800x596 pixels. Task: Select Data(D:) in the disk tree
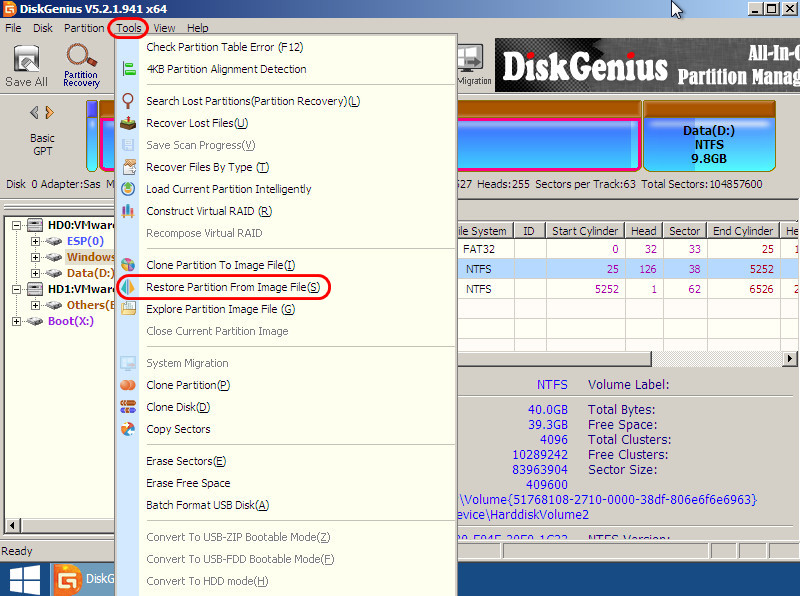tap(90, 273)
